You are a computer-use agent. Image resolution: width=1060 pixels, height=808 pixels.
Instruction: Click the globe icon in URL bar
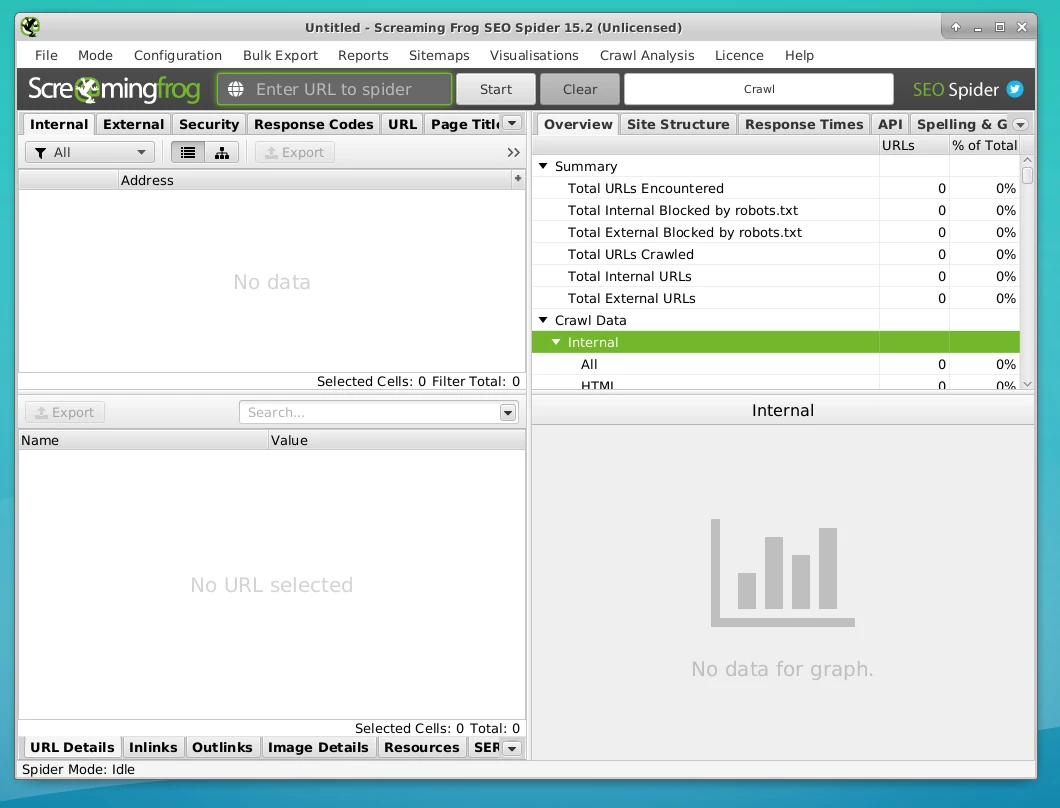(236, 89)
